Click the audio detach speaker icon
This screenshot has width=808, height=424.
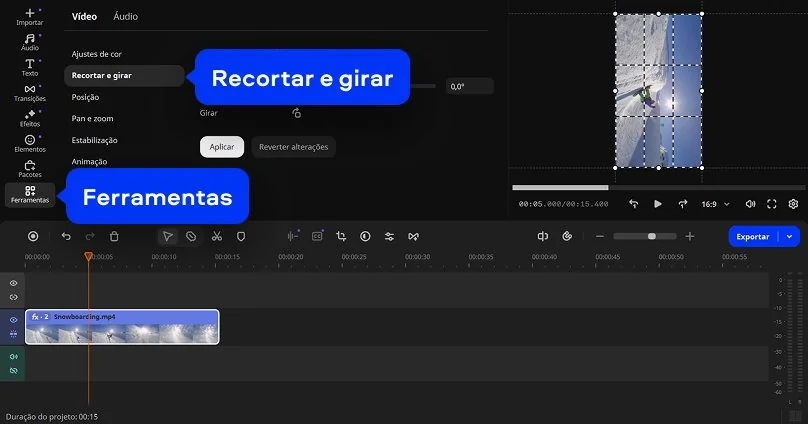pos(543,236)
